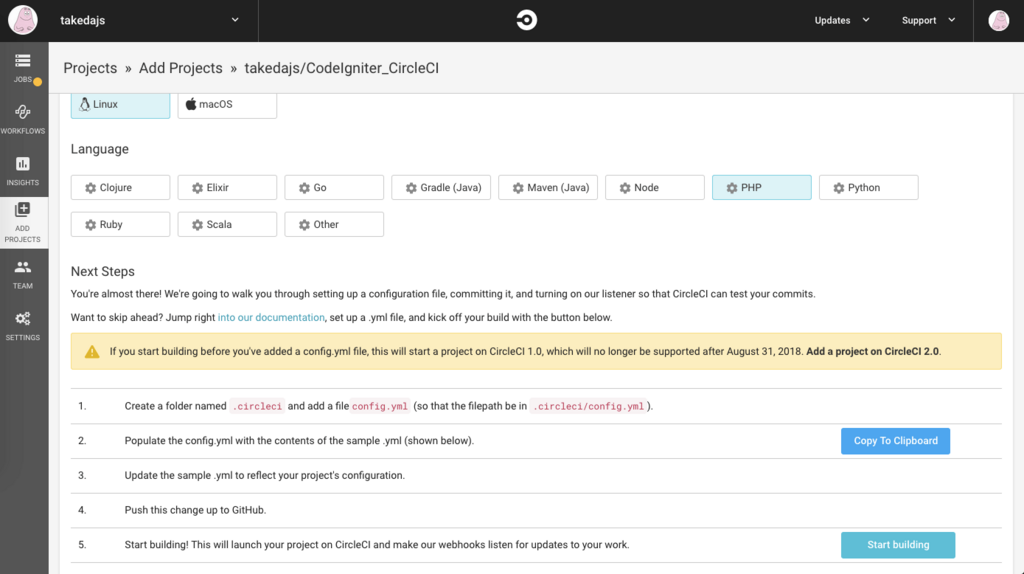Screen dimensions: 1024x574
Task: Choose Node as the language
Action: coord(655,187)
